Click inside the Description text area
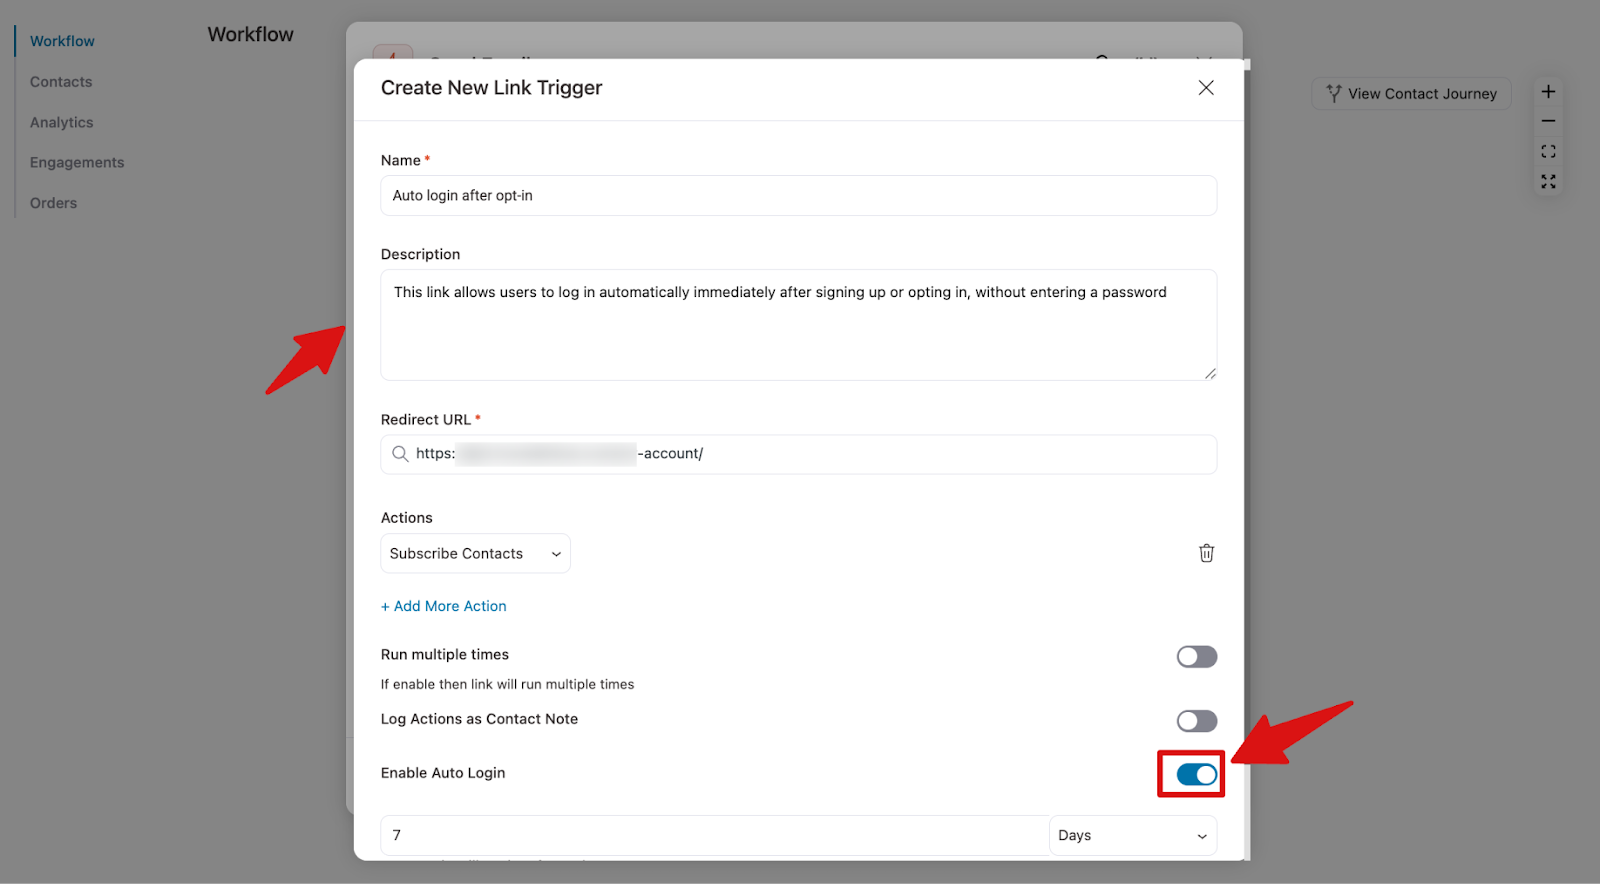This screenshot has width=1600, height=884. click(x=798, y=325)
